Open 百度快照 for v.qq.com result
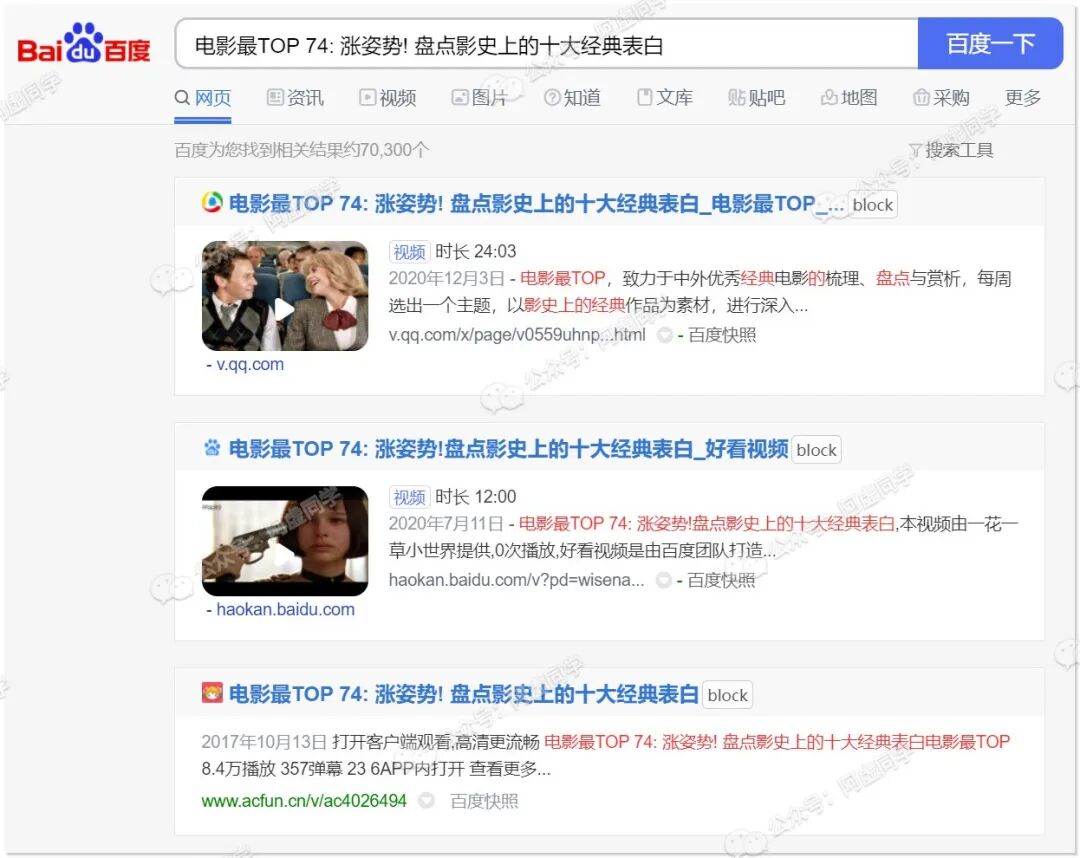Image resolution: width=1080 pixels, height=858 pixels. click(722, 335)
